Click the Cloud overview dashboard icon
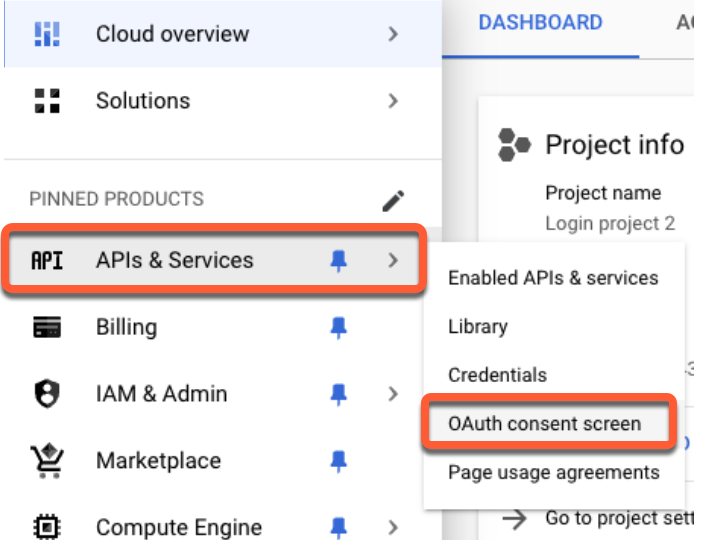Viewport: 710px width, 540px height. pos(47,34)
